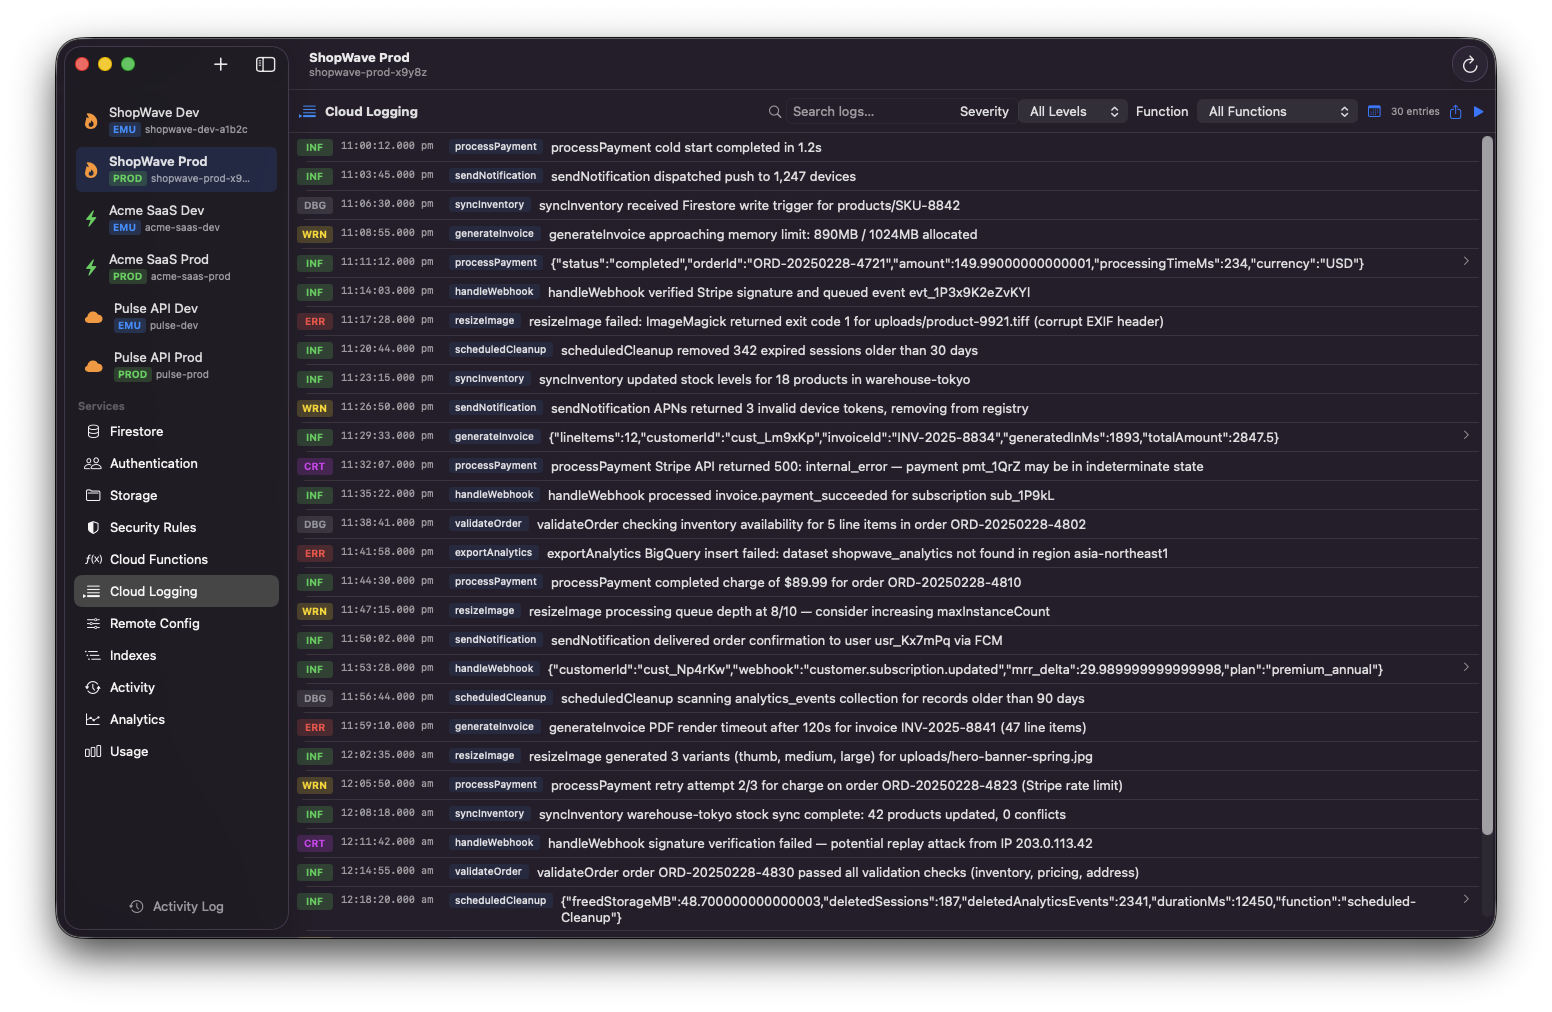
Task: Open the All Levels severity dropdown
Action: [x=1072, y=111]
